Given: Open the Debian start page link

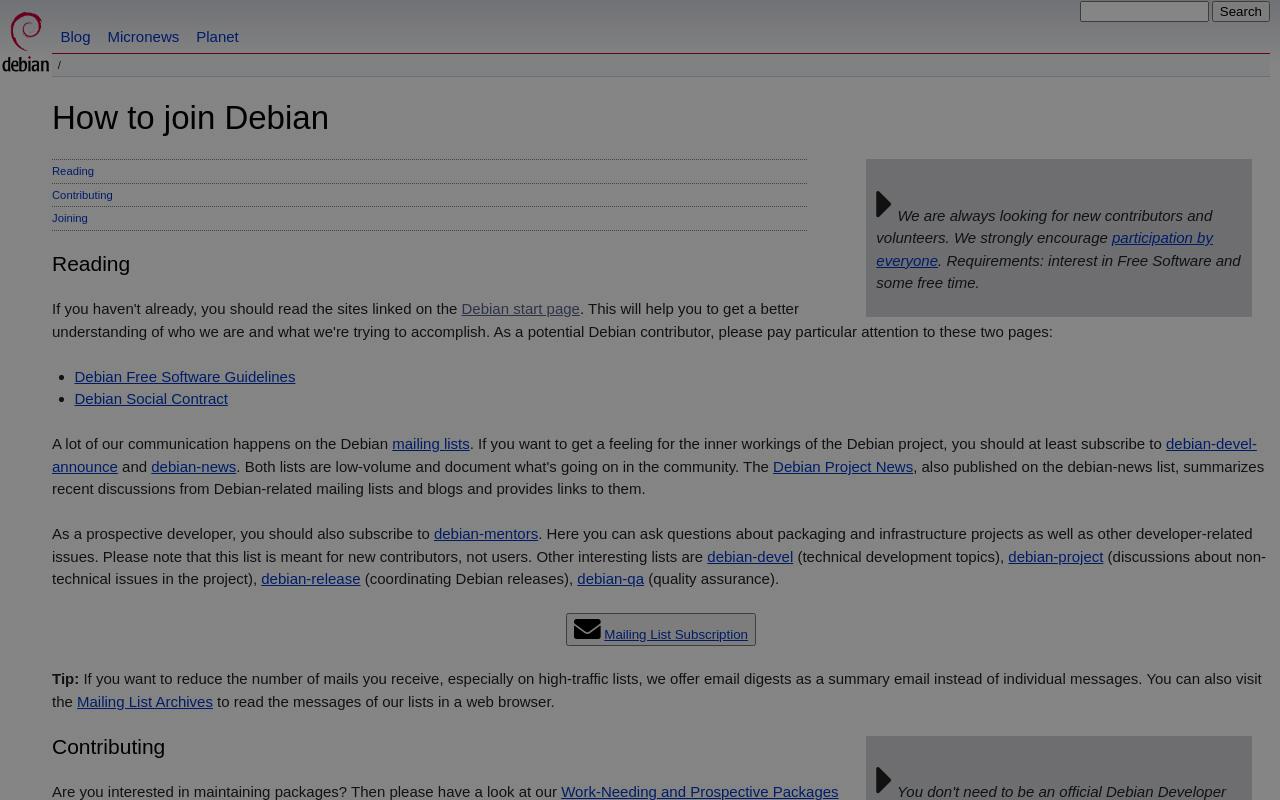Looking at the screenshot, I should click(520, 309).
